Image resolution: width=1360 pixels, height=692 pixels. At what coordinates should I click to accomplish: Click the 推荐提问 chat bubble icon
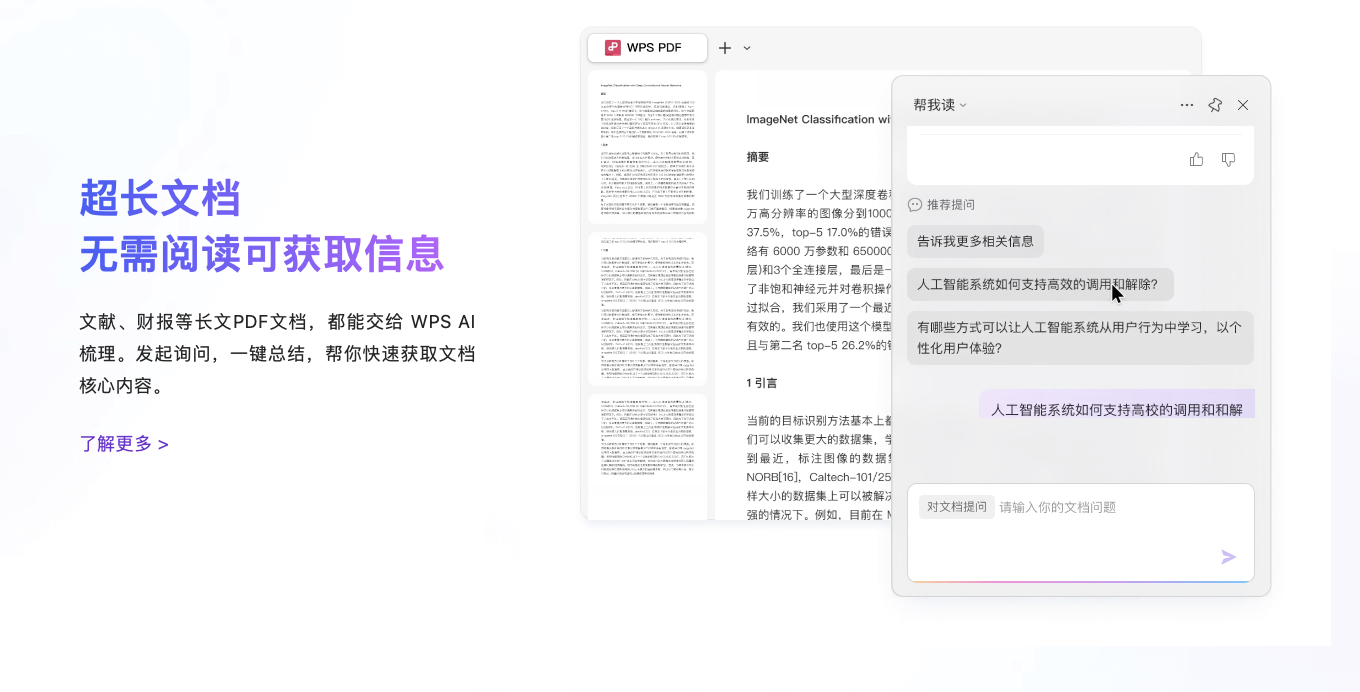tap(915, 204)
